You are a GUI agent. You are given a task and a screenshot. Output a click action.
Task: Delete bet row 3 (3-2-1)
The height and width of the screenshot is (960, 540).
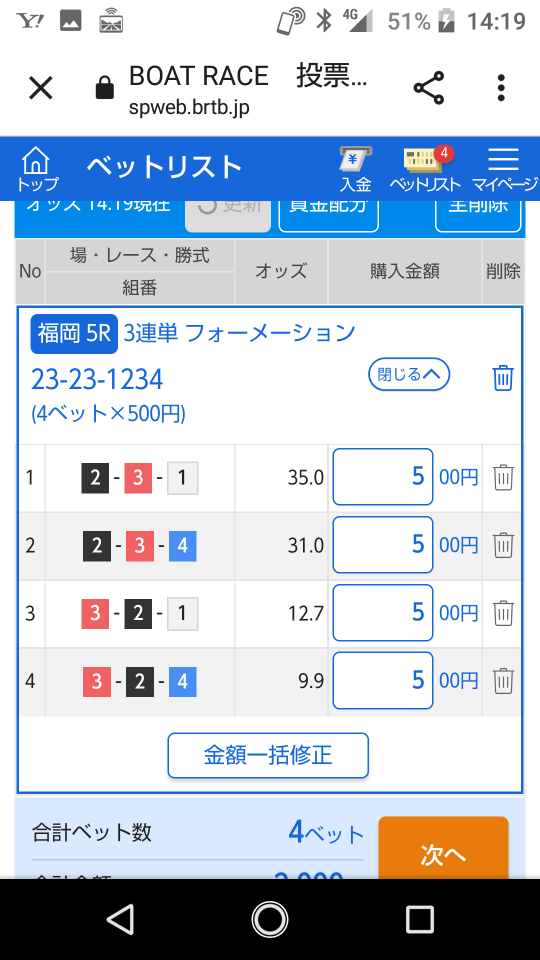click(503, 613)
